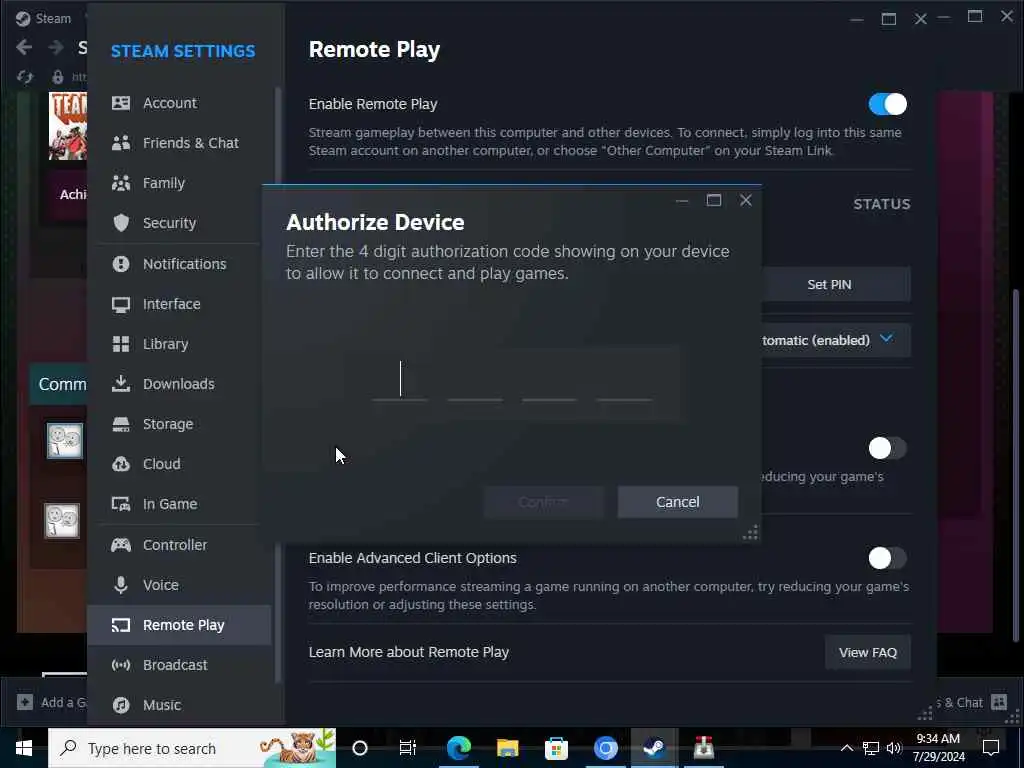Switch to Friends & Chat settings
Image resolution: width=1024 pixels, height=768 pixels.
(x=191, y=143)
